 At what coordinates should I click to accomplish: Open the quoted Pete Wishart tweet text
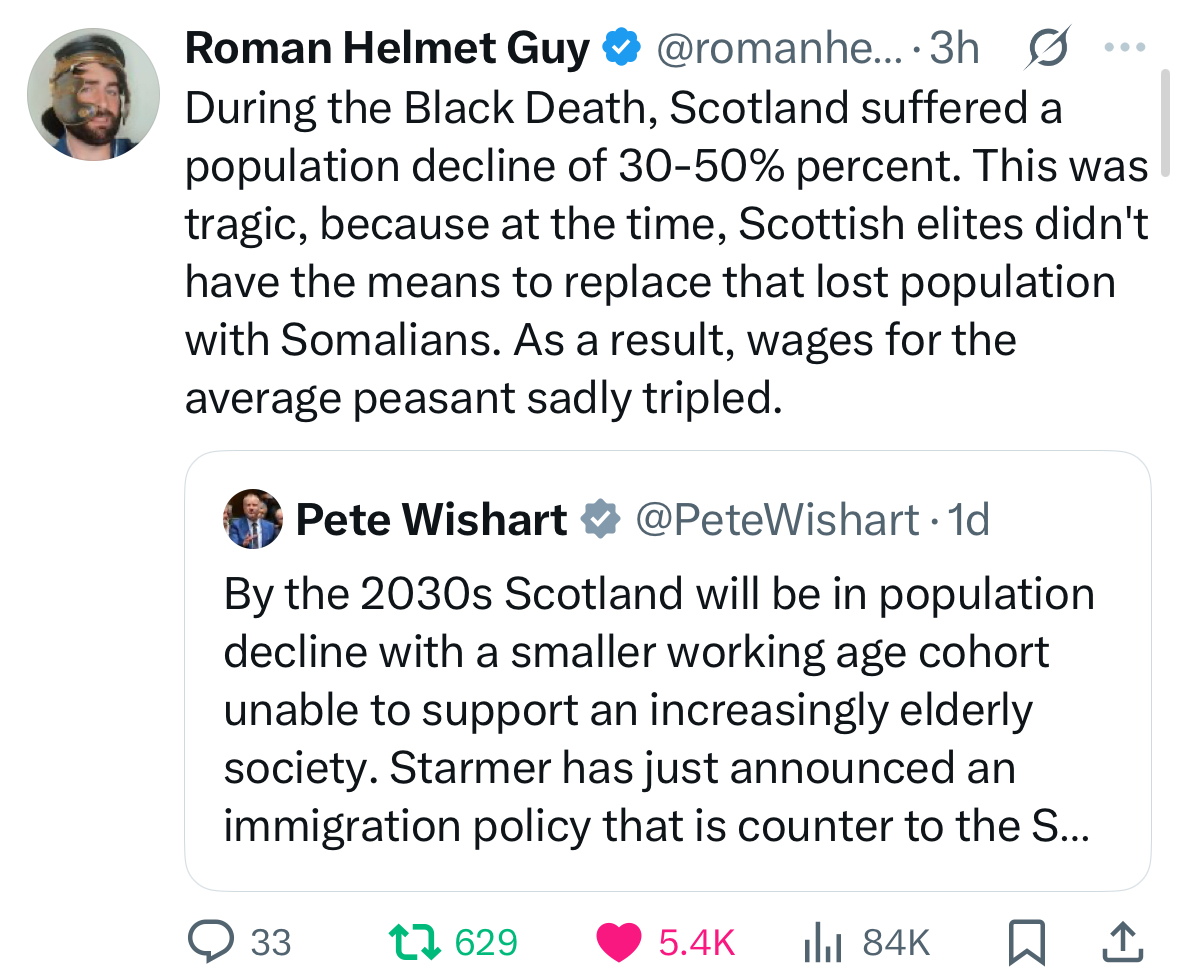point(660,710)
